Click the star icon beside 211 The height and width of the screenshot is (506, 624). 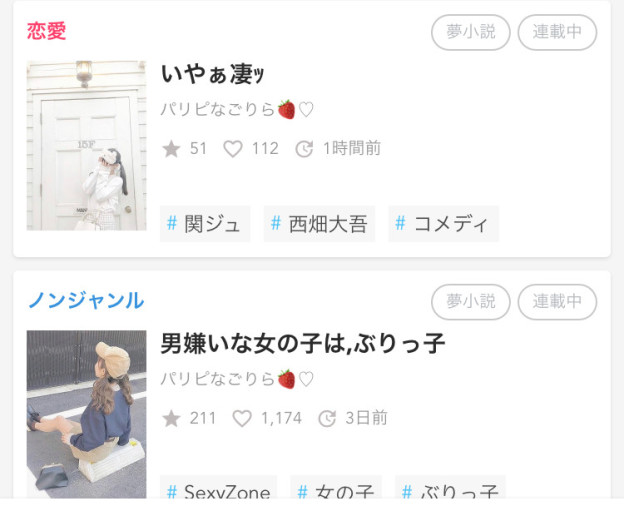[172, 418]
